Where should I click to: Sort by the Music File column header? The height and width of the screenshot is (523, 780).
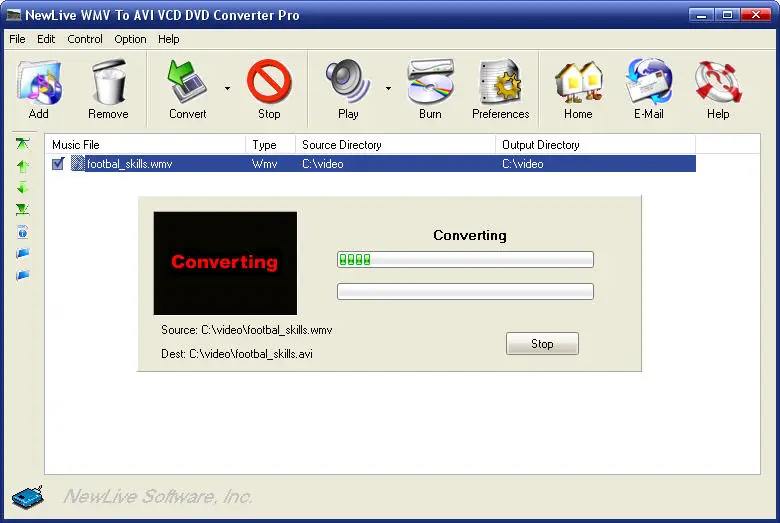145,145
